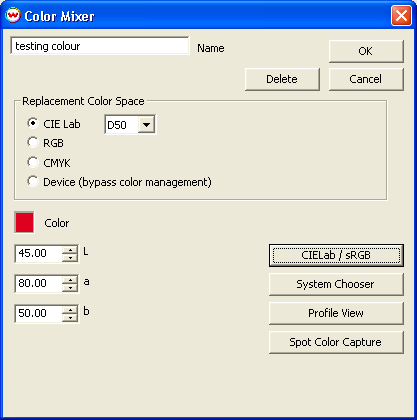Open the D50 illuminant dropdown
The height and width of the screenshot is (420, 417).
click(x=146, y=125)
